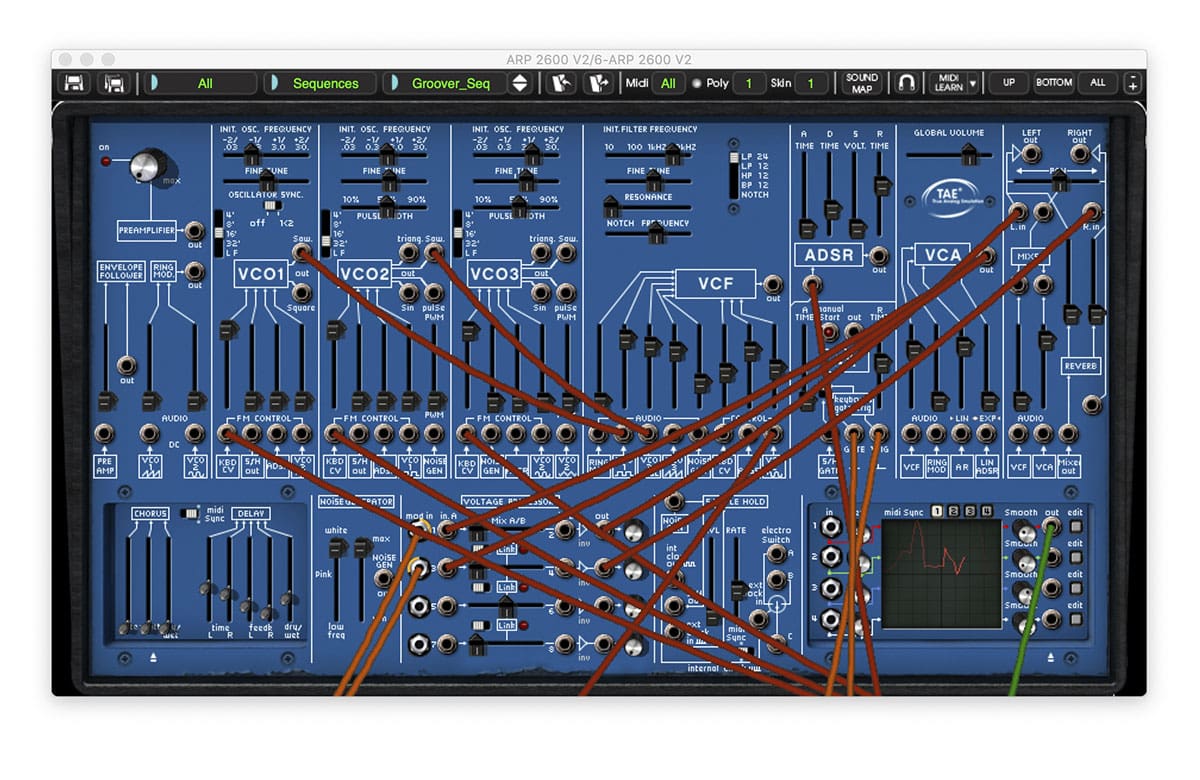
Task: Click the VCA audio VCF input jack
Action: click(x=911, y=433)
